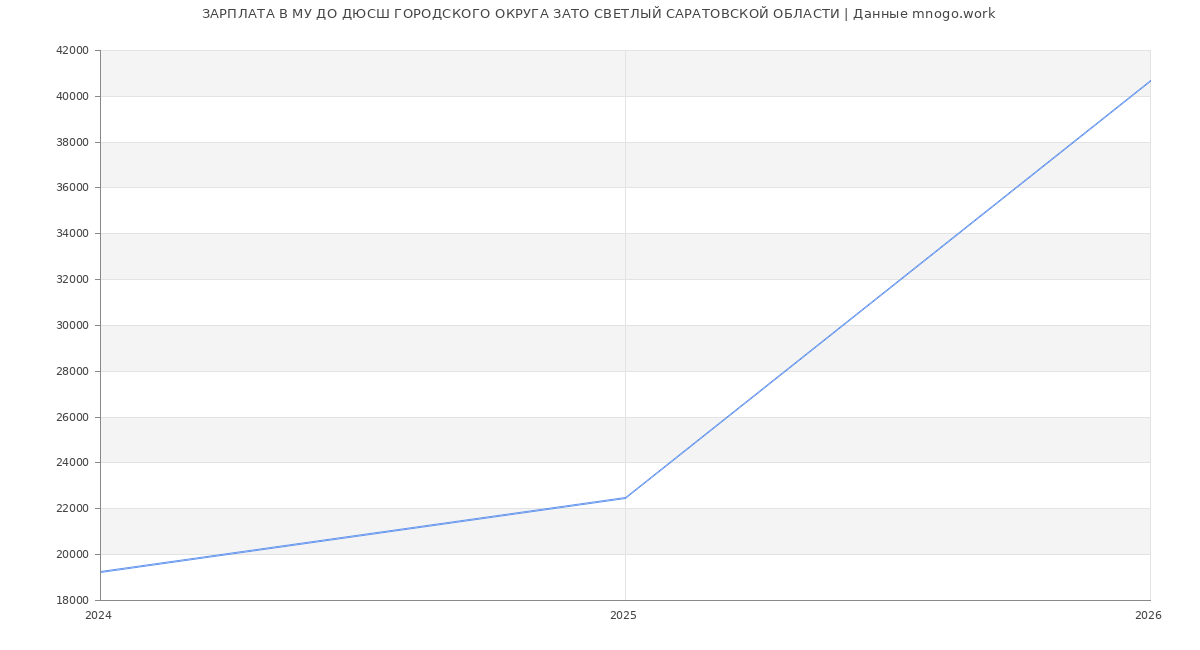1200x650 pixels.
Task: Select the 24000 y-axis label
Action: pyautogui.click(x=74, y=463)
